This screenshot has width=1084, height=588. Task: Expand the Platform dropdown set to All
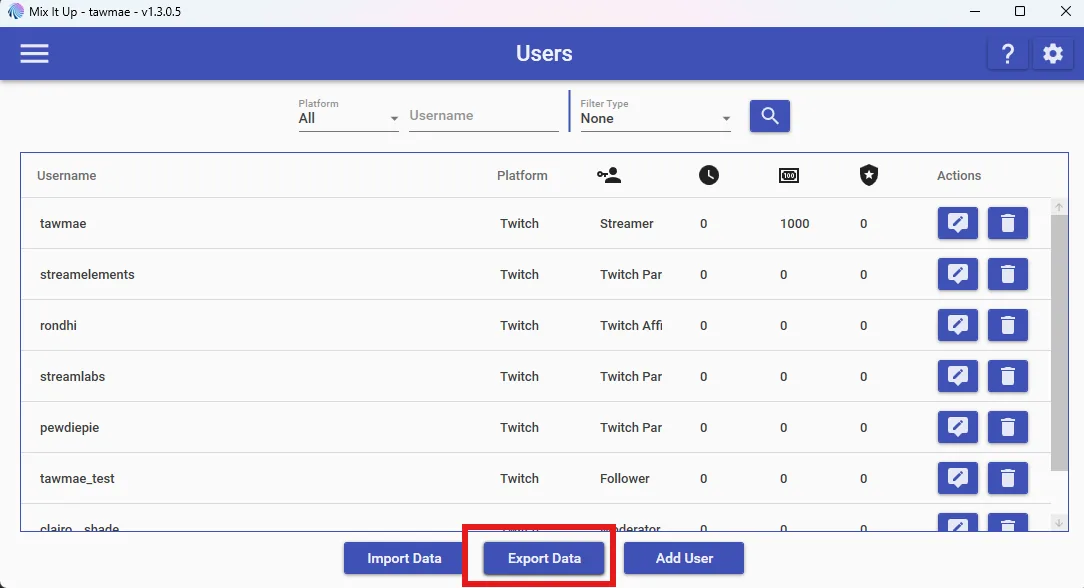click(x=348, y=118)
